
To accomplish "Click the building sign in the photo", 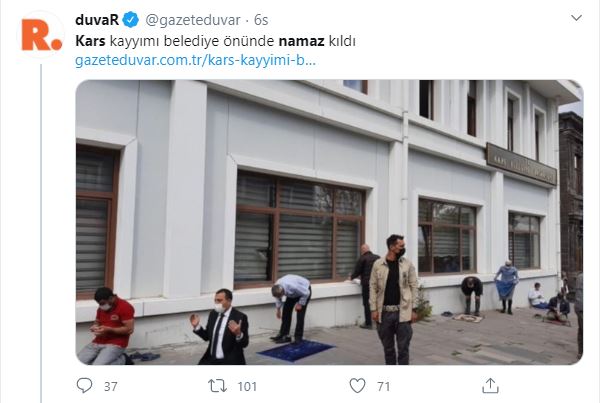I will 521,165.
